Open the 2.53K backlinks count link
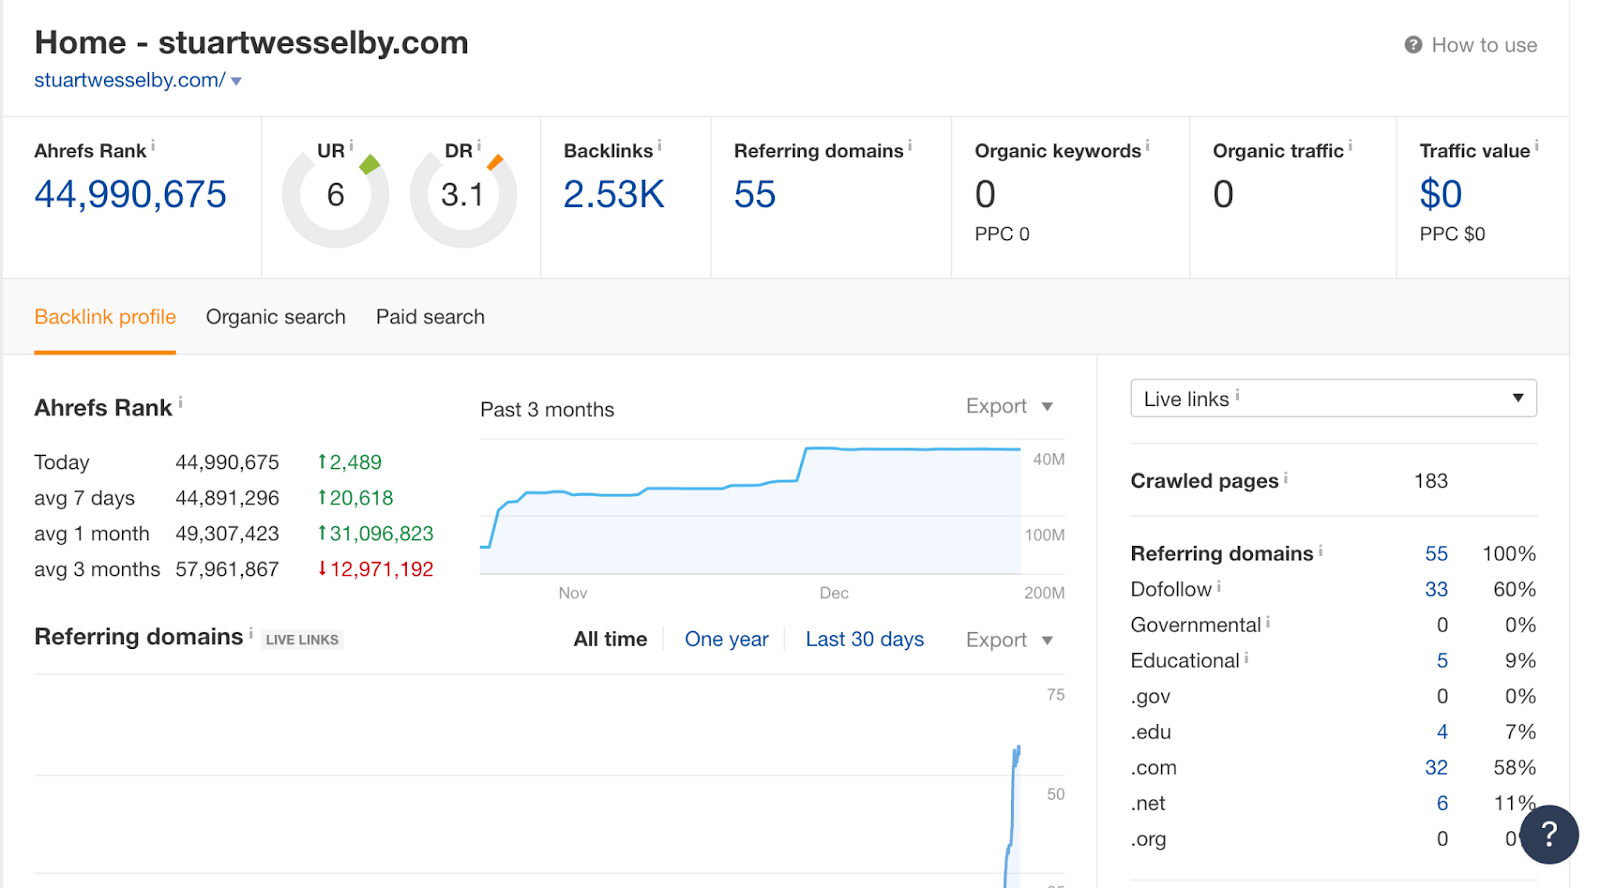Screen dimensions: 1600x888 (614, 194)
